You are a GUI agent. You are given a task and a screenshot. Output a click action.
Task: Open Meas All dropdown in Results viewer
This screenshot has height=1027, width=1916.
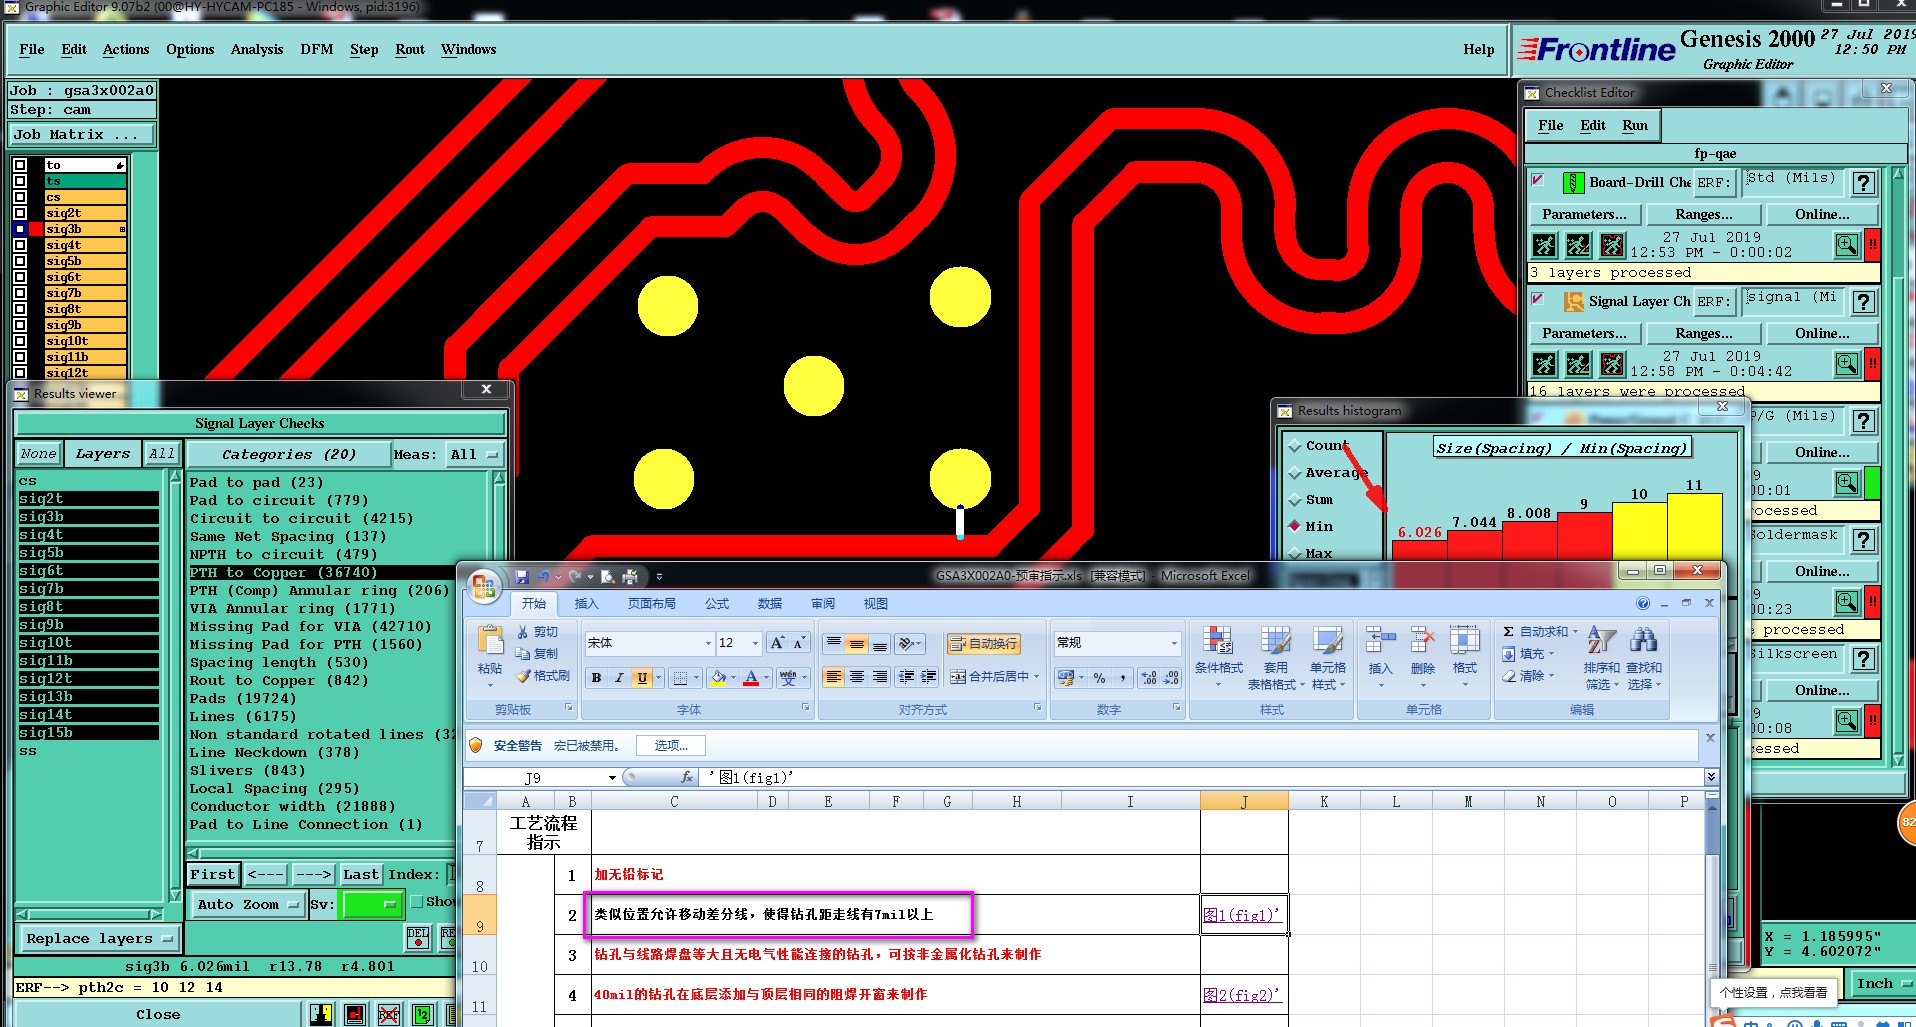pyautogui.click(x=474, y=454)
